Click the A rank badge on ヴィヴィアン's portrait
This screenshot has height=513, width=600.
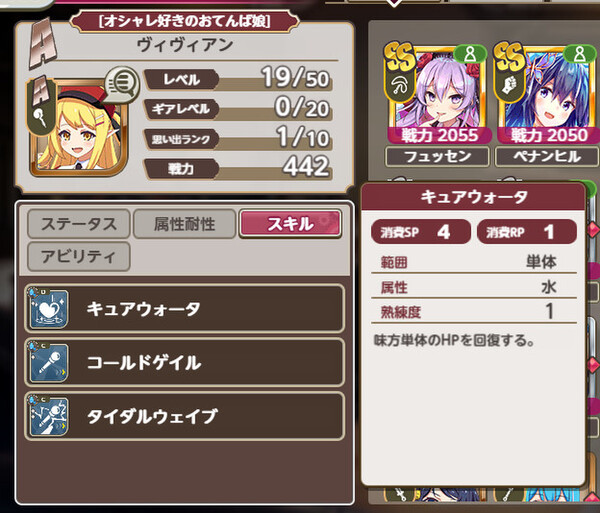coord(41,105)
